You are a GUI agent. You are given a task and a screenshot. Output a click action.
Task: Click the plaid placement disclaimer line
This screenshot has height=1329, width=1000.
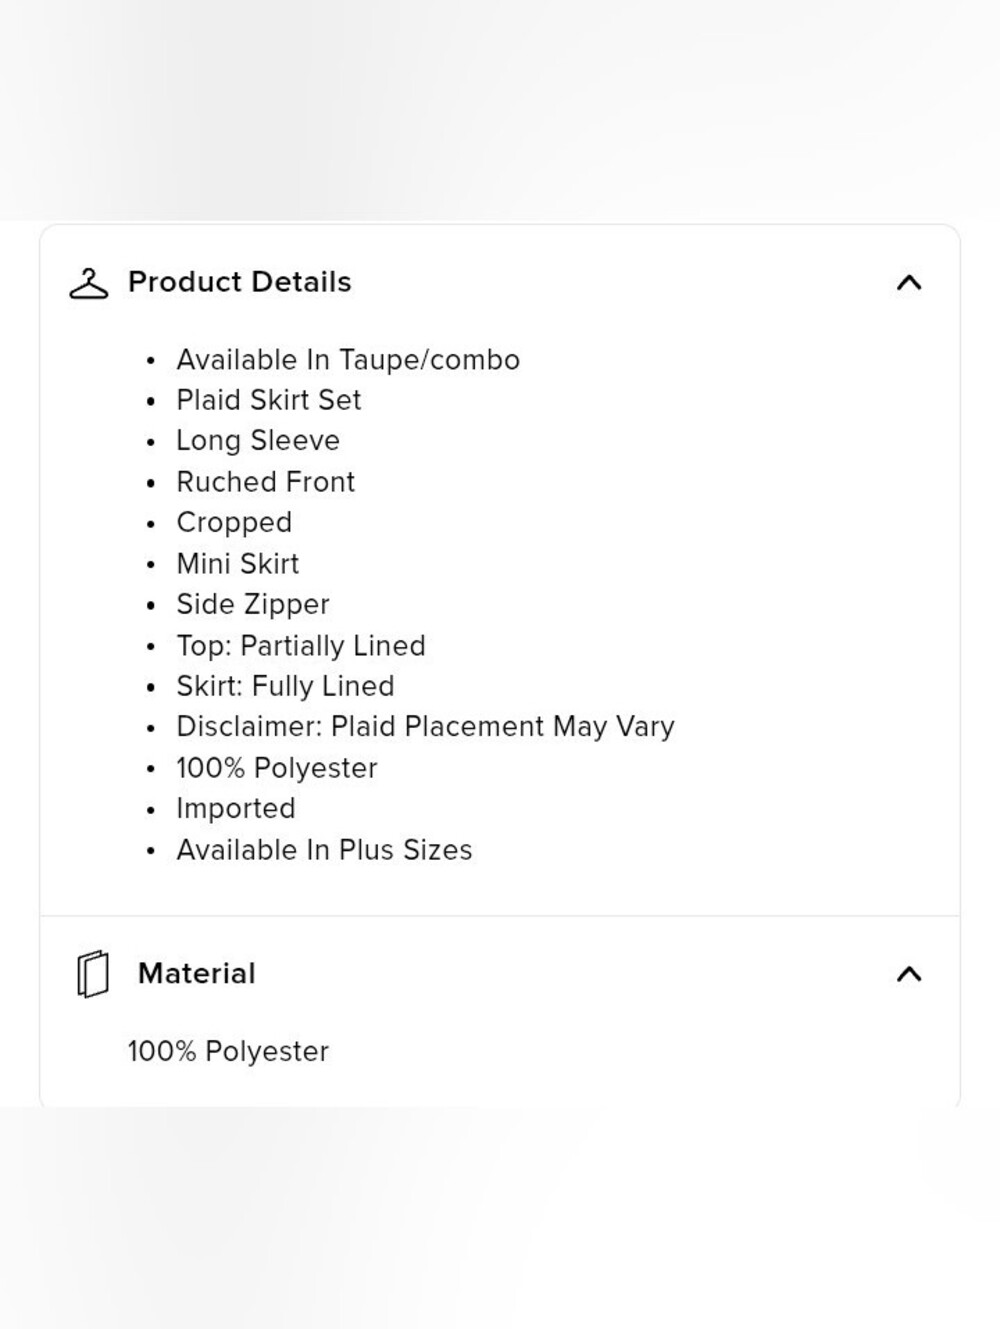tap(425, 727)
